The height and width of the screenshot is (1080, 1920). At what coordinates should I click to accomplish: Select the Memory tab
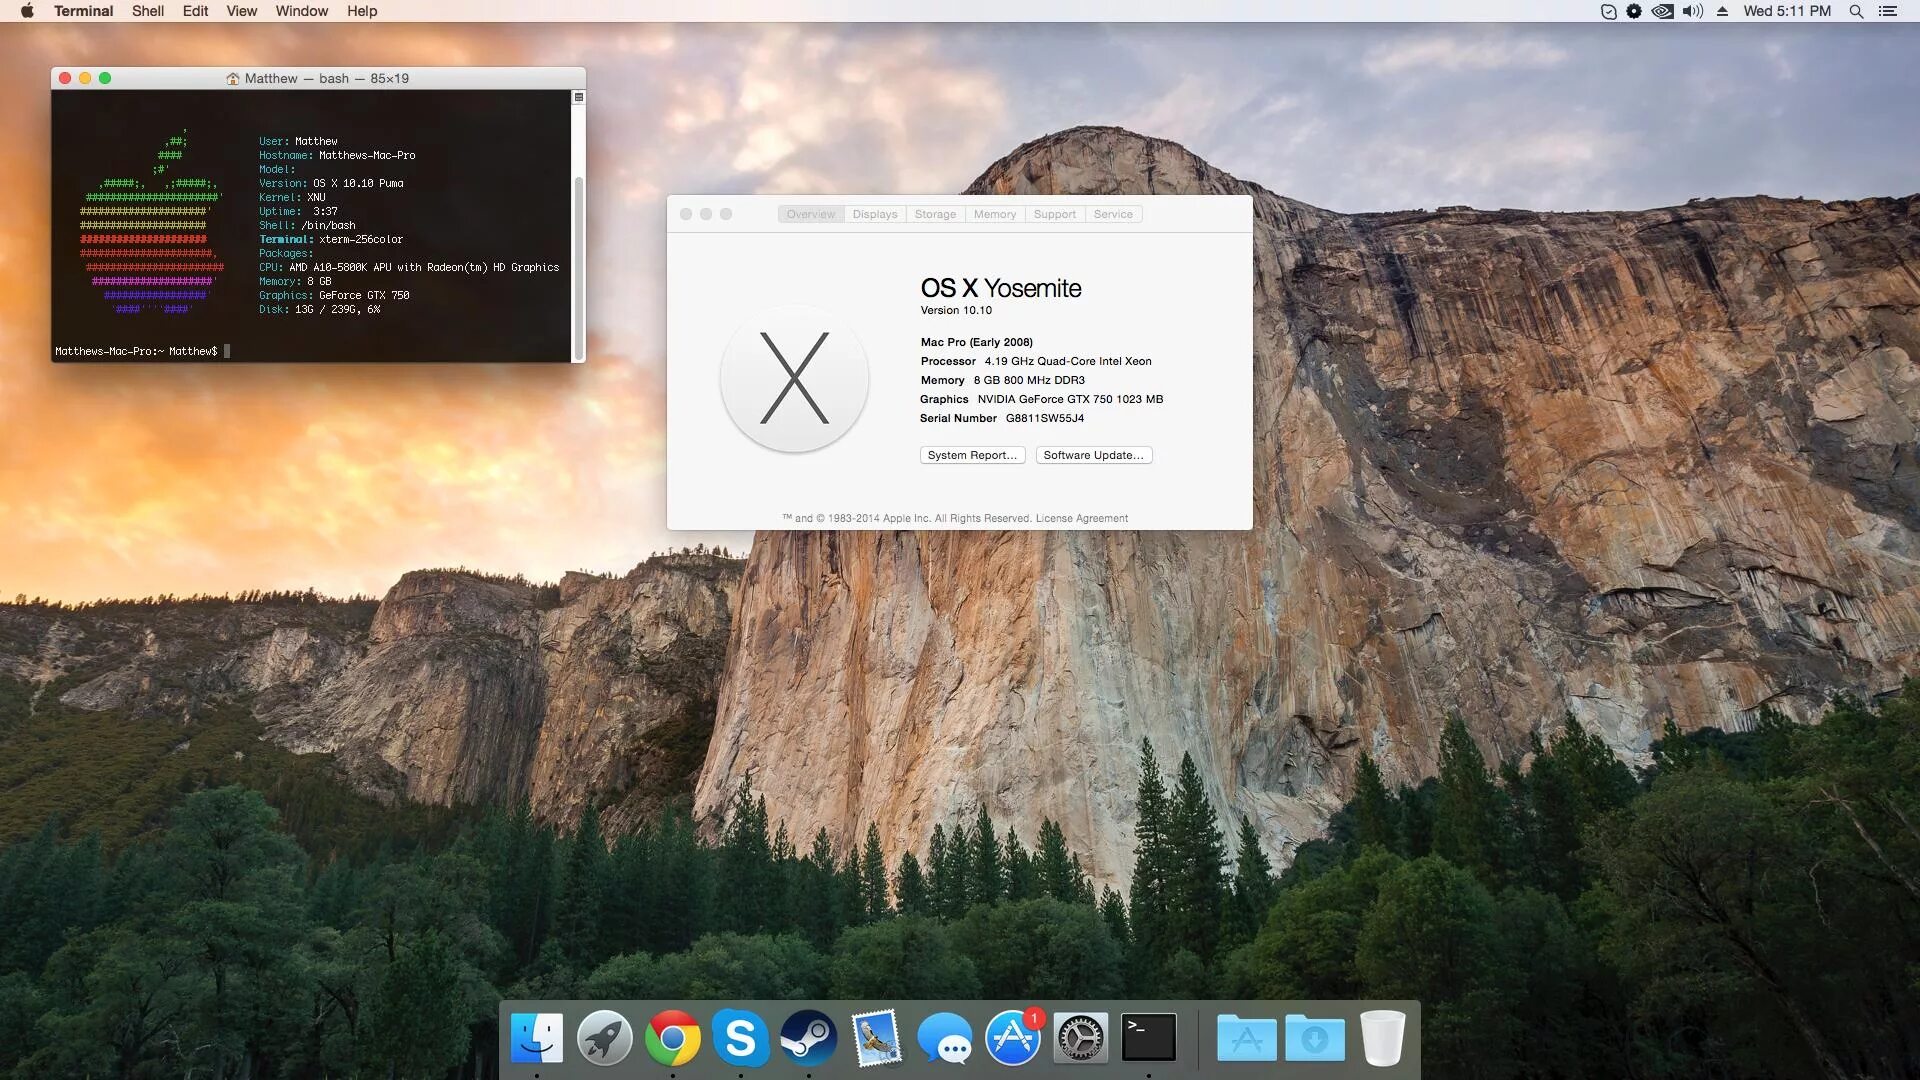995,214
